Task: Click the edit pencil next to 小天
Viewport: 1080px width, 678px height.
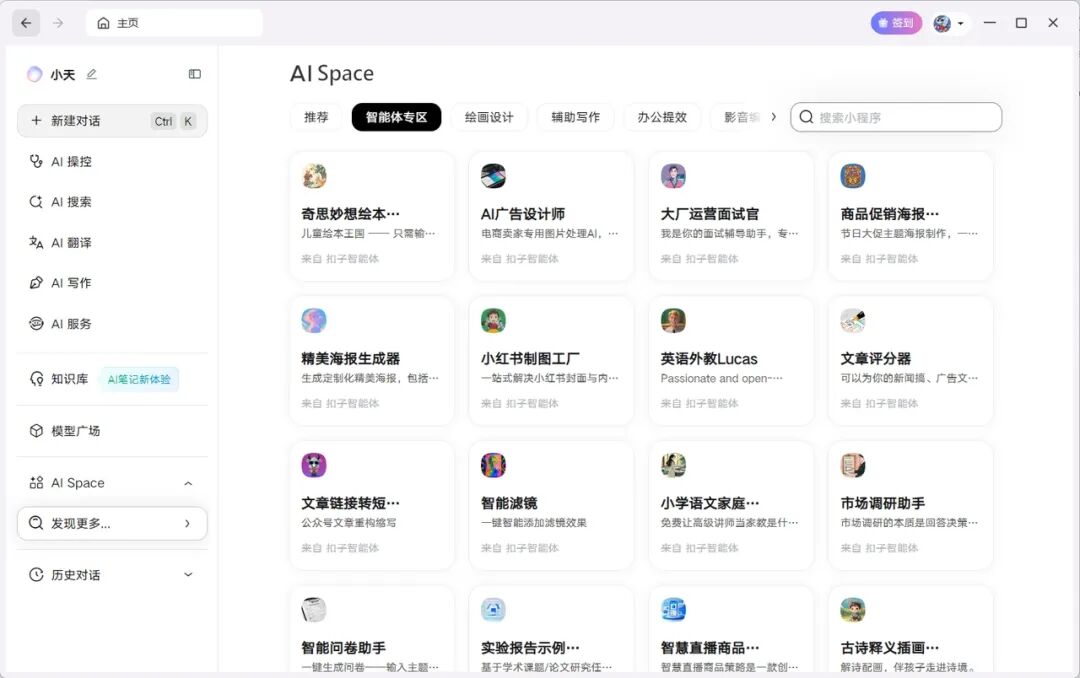Action: [x=92, y=74]
